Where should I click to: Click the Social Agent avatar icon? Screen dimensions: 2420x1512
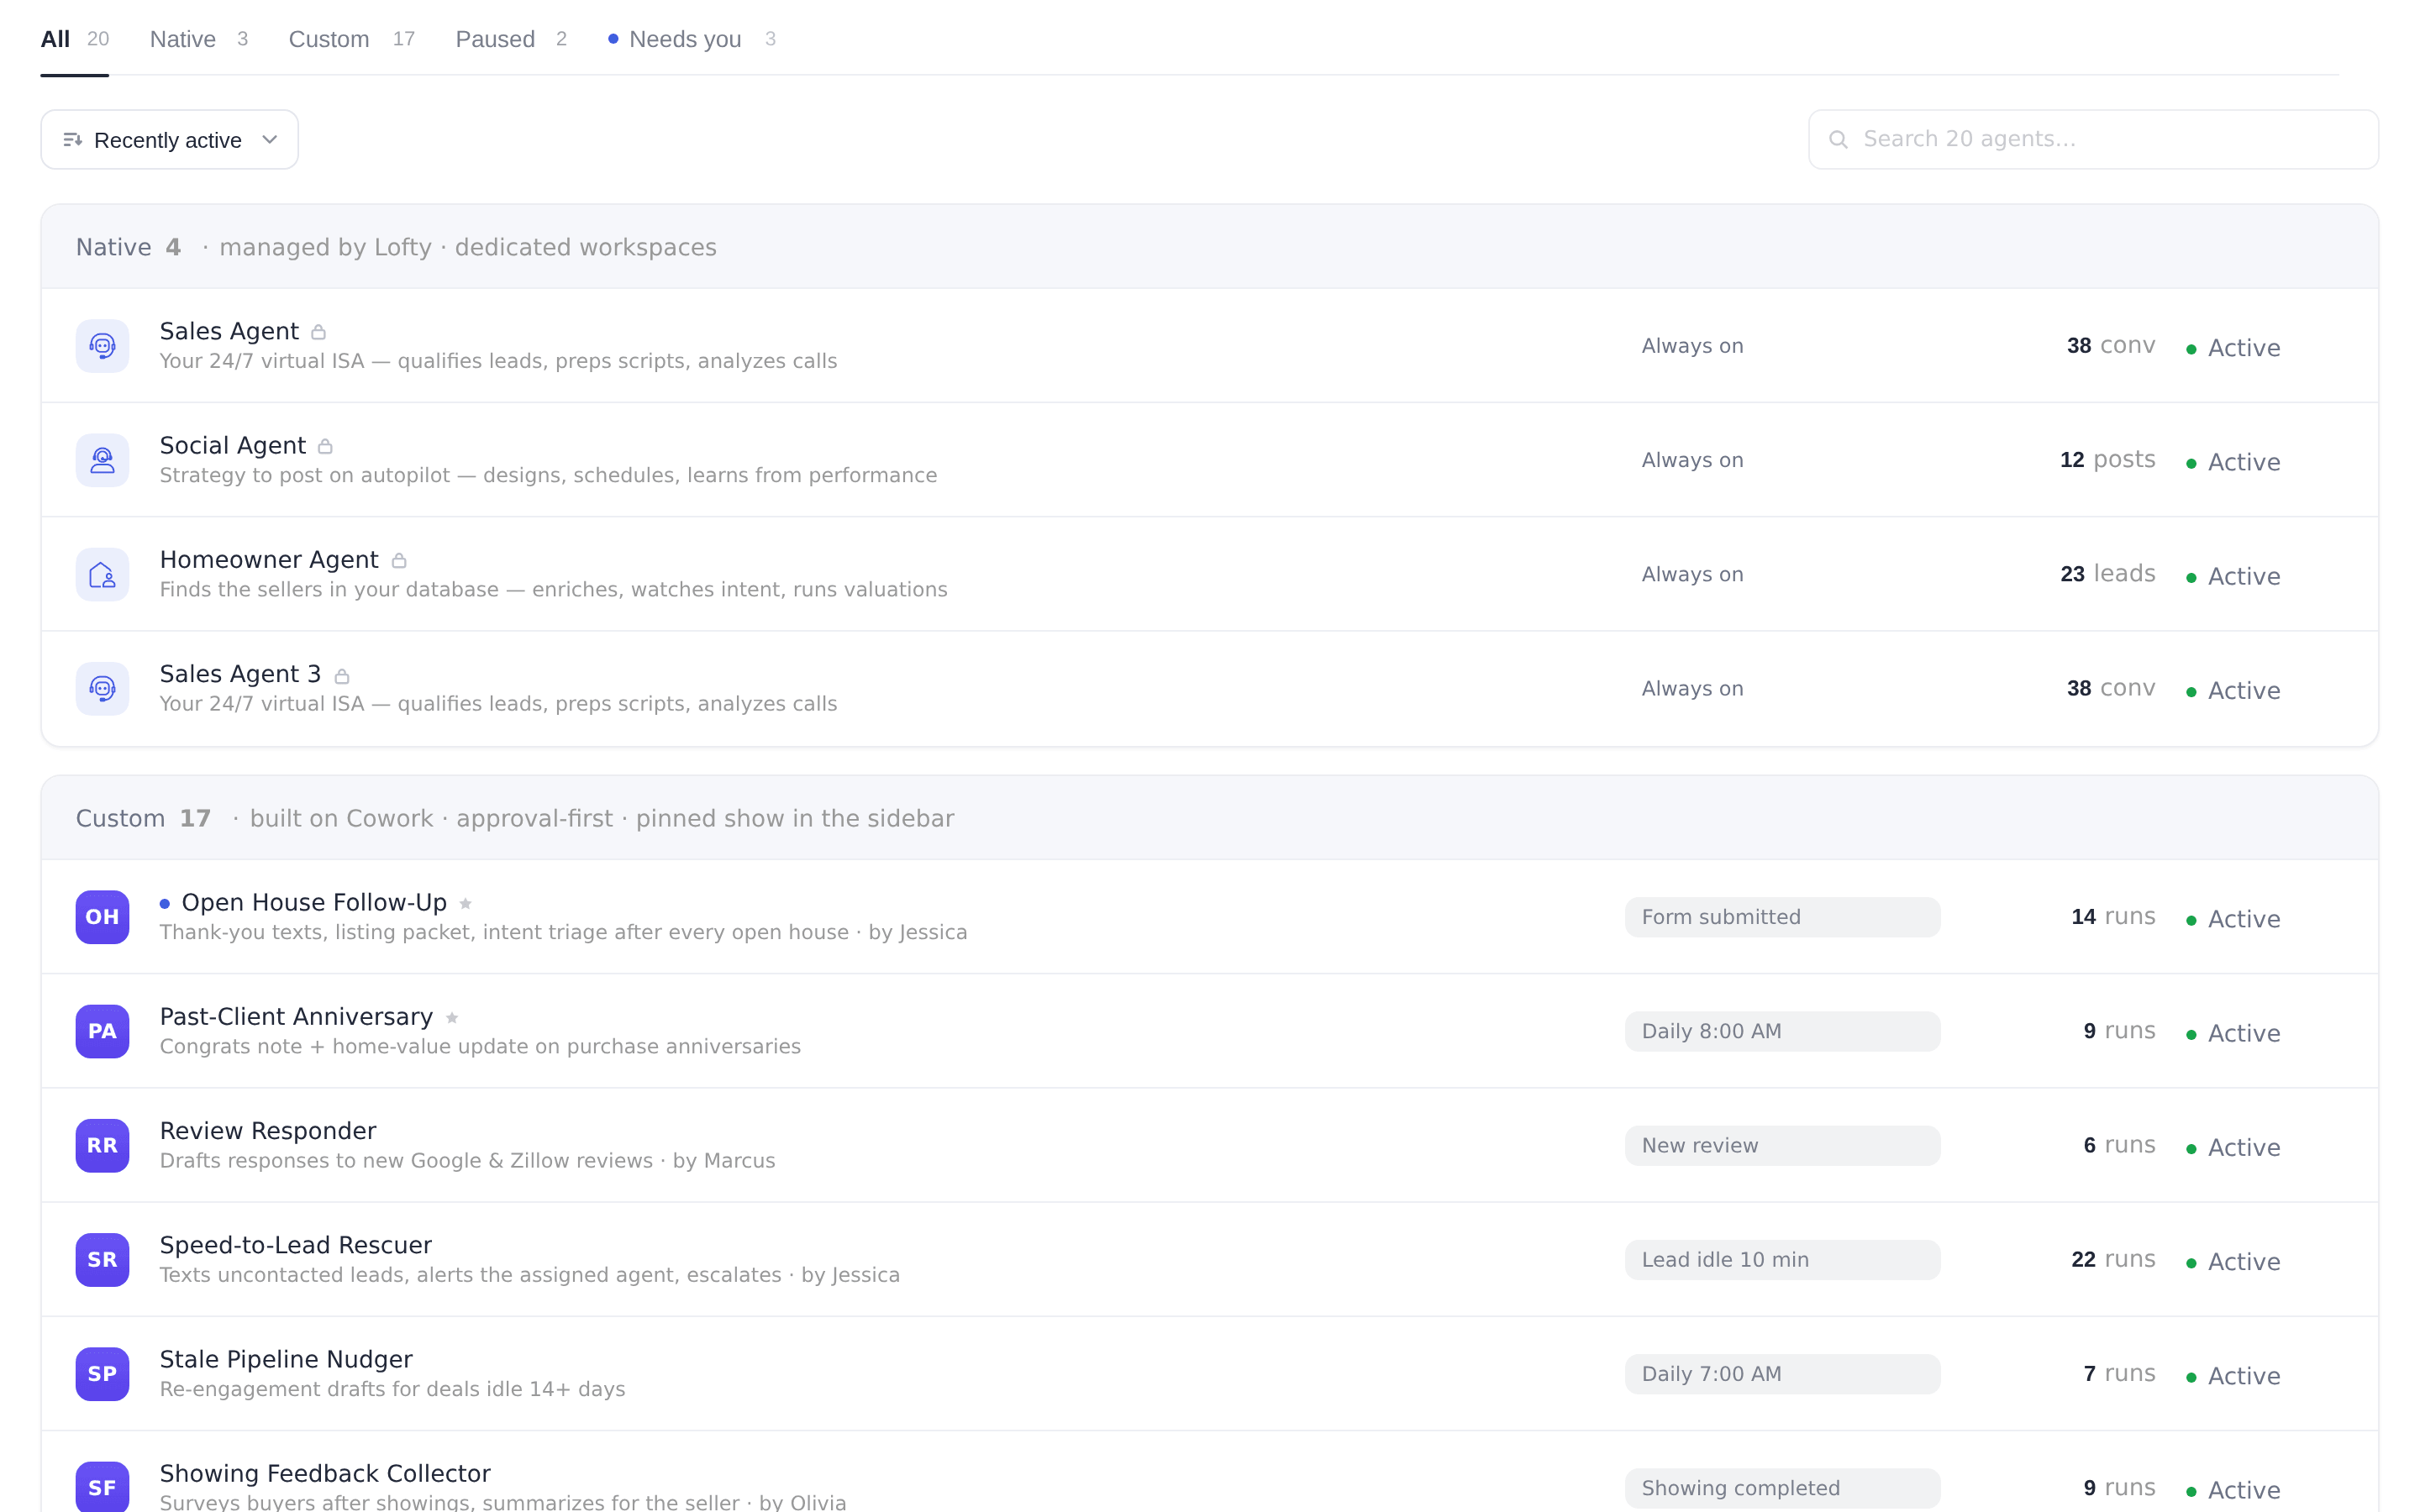click(102, 460)
